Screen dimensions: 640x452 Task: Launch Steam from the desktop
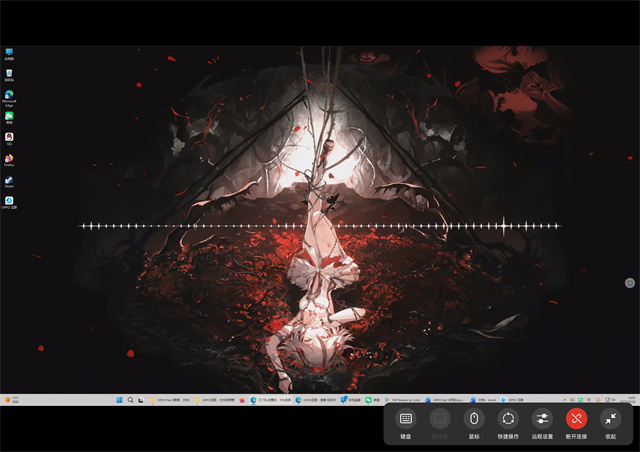9,181
